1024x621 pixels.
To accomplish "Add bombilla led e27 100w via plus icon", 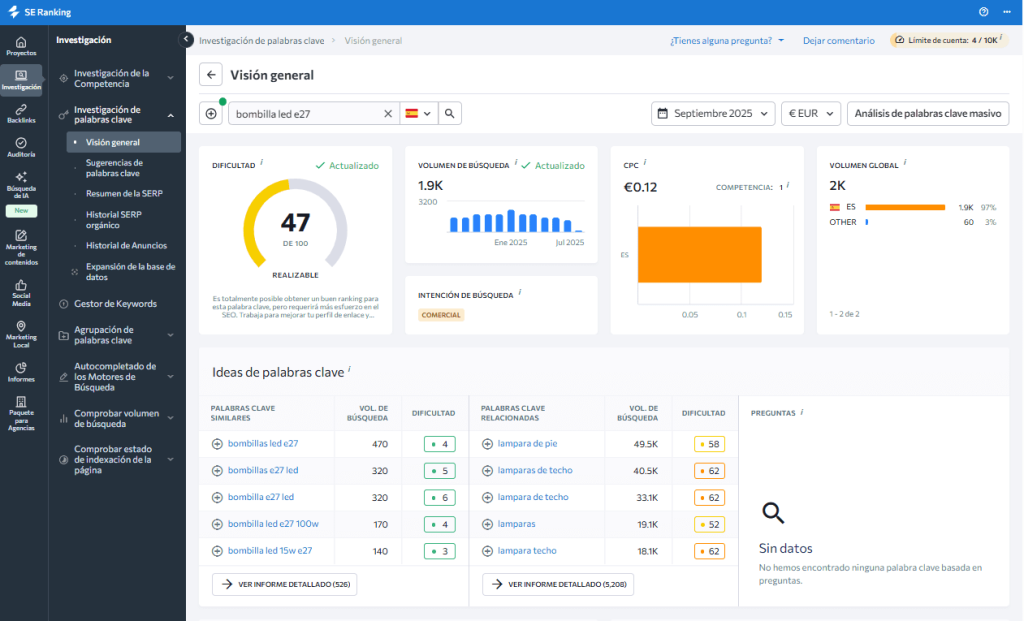I will point(217,524).
